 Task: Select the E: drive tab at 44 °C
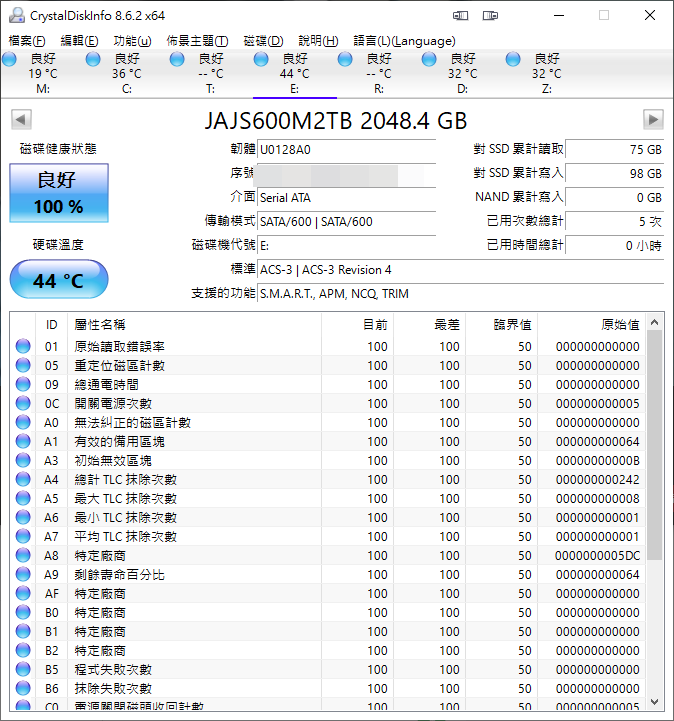coord(295,74)
